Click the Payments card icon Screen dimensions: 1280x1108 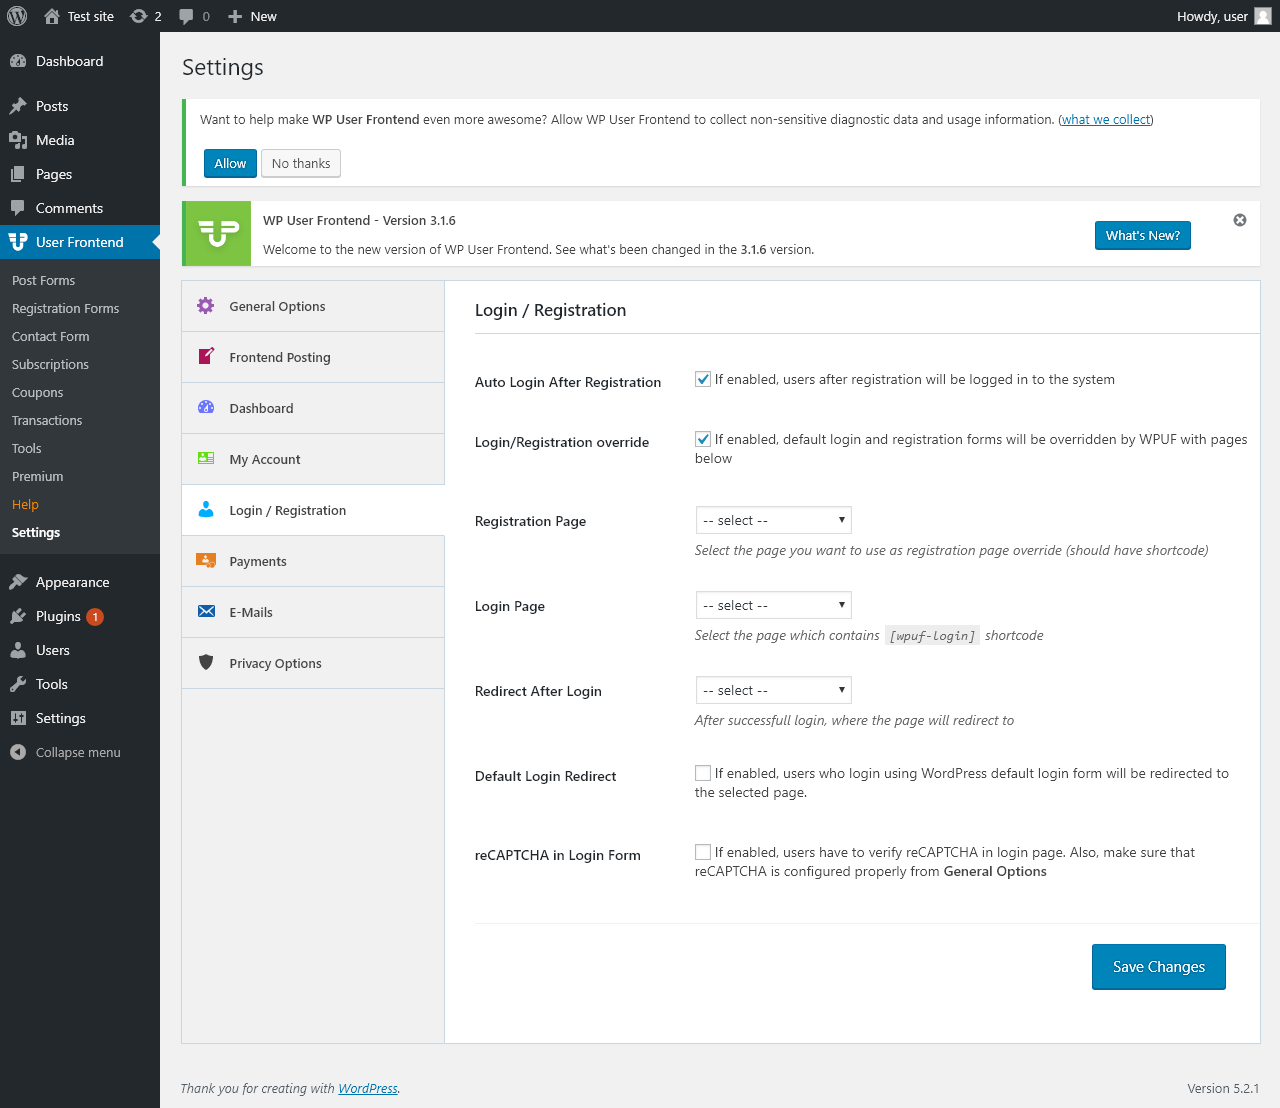(x=206, y=560)
